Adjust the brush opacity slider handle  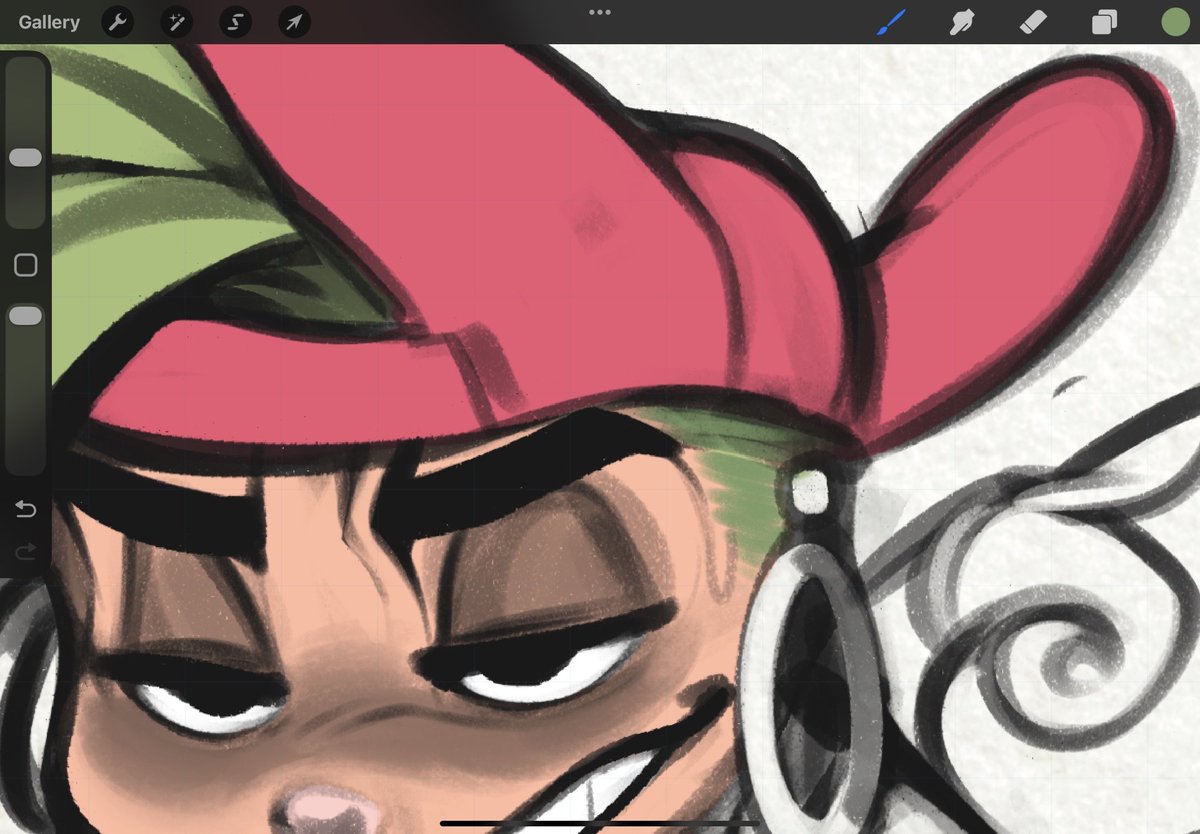(25, 316)
